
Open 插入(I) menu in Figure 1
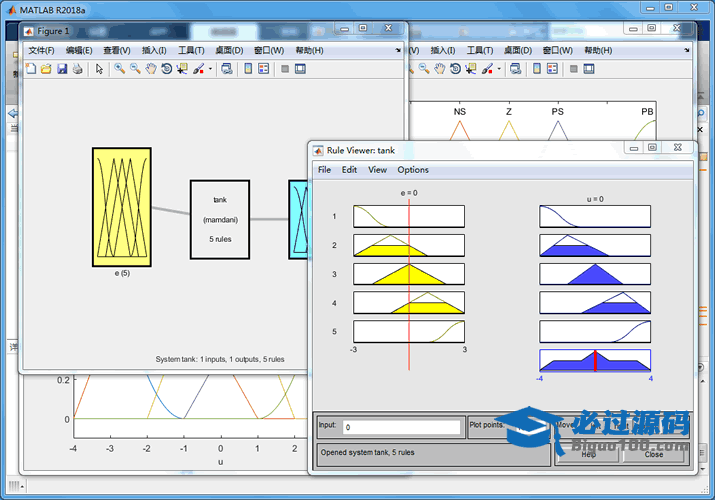(154, 50)
